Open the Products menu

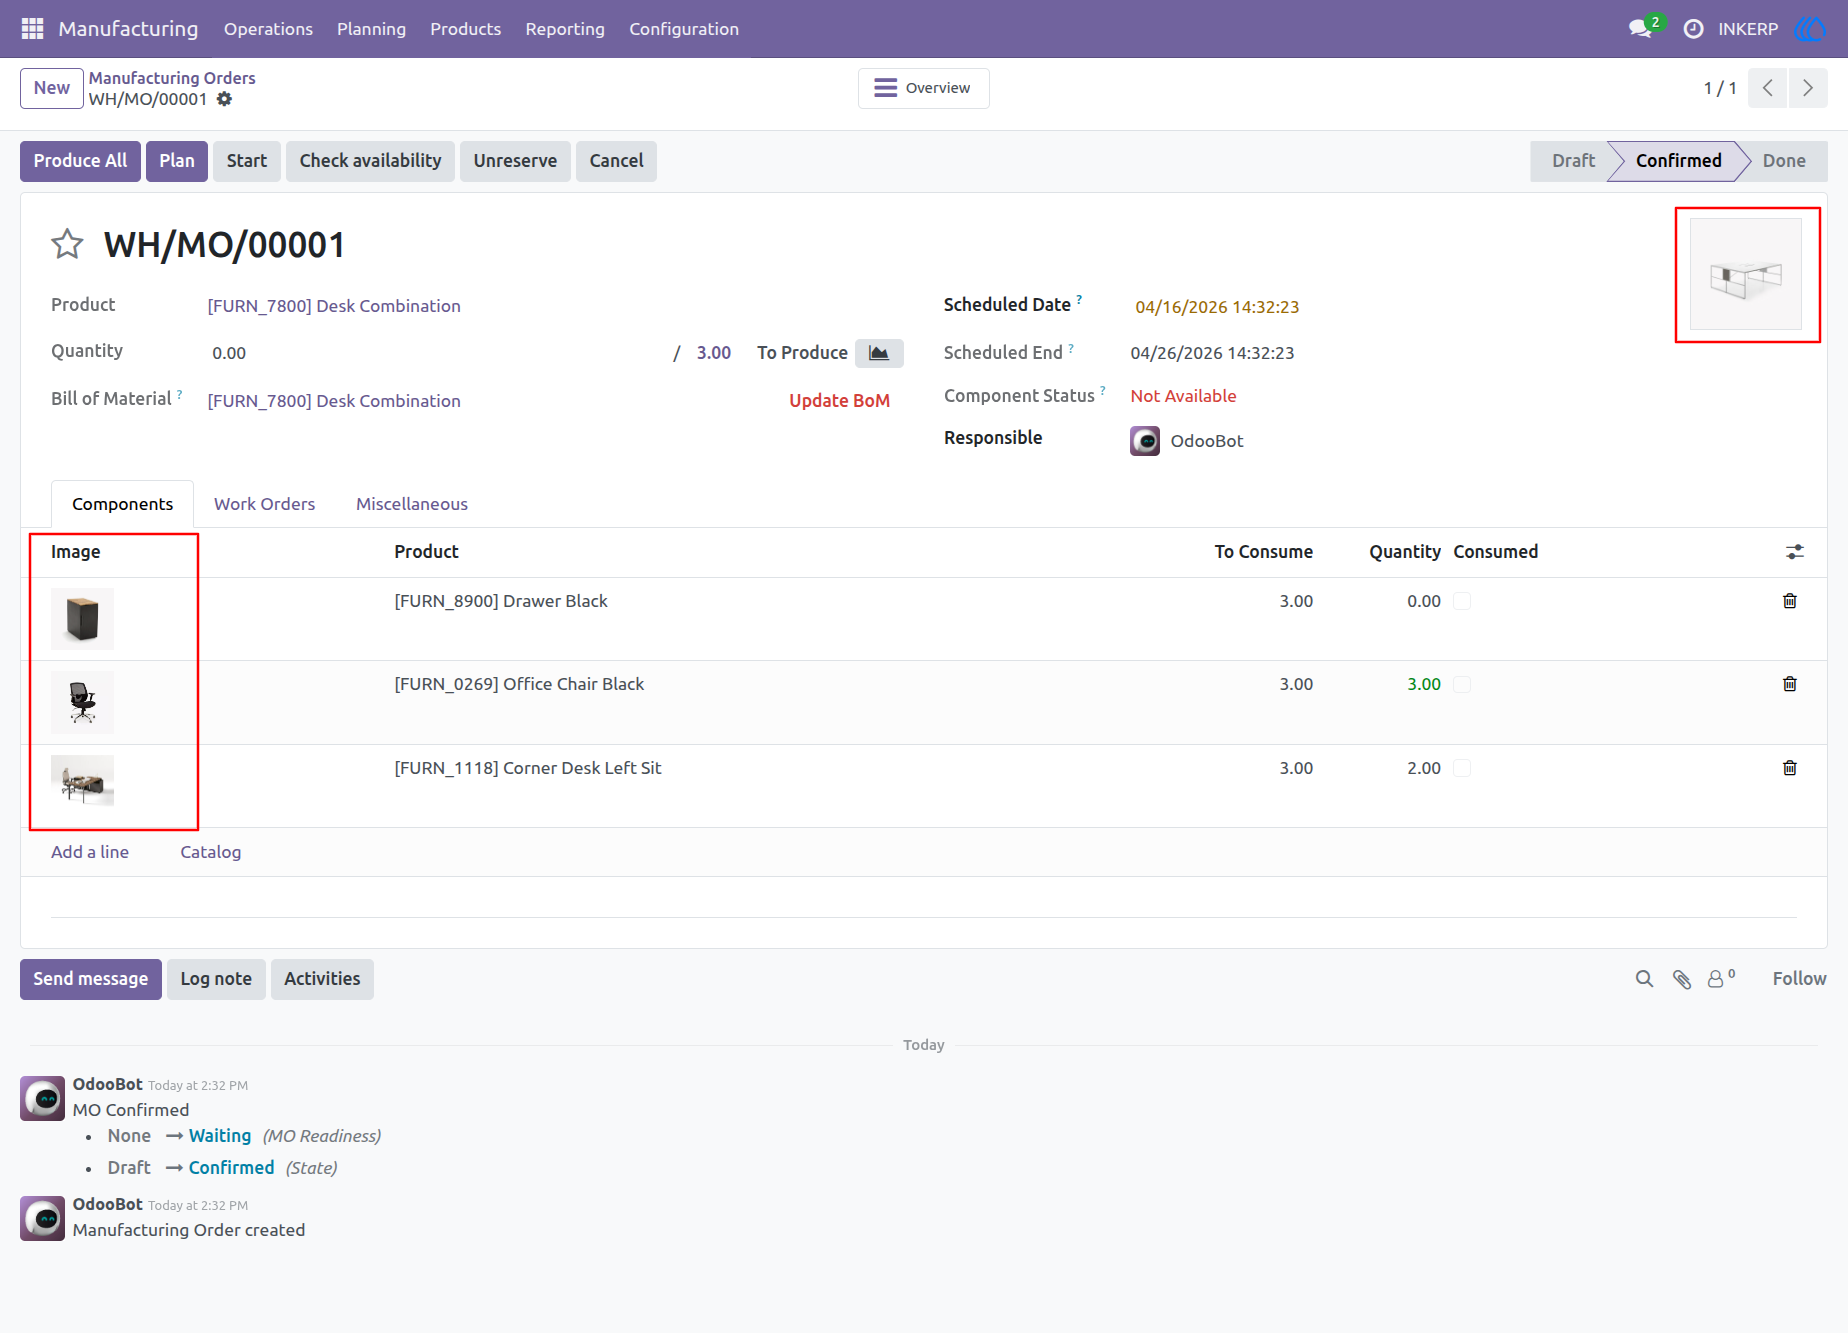pos(465,29)
